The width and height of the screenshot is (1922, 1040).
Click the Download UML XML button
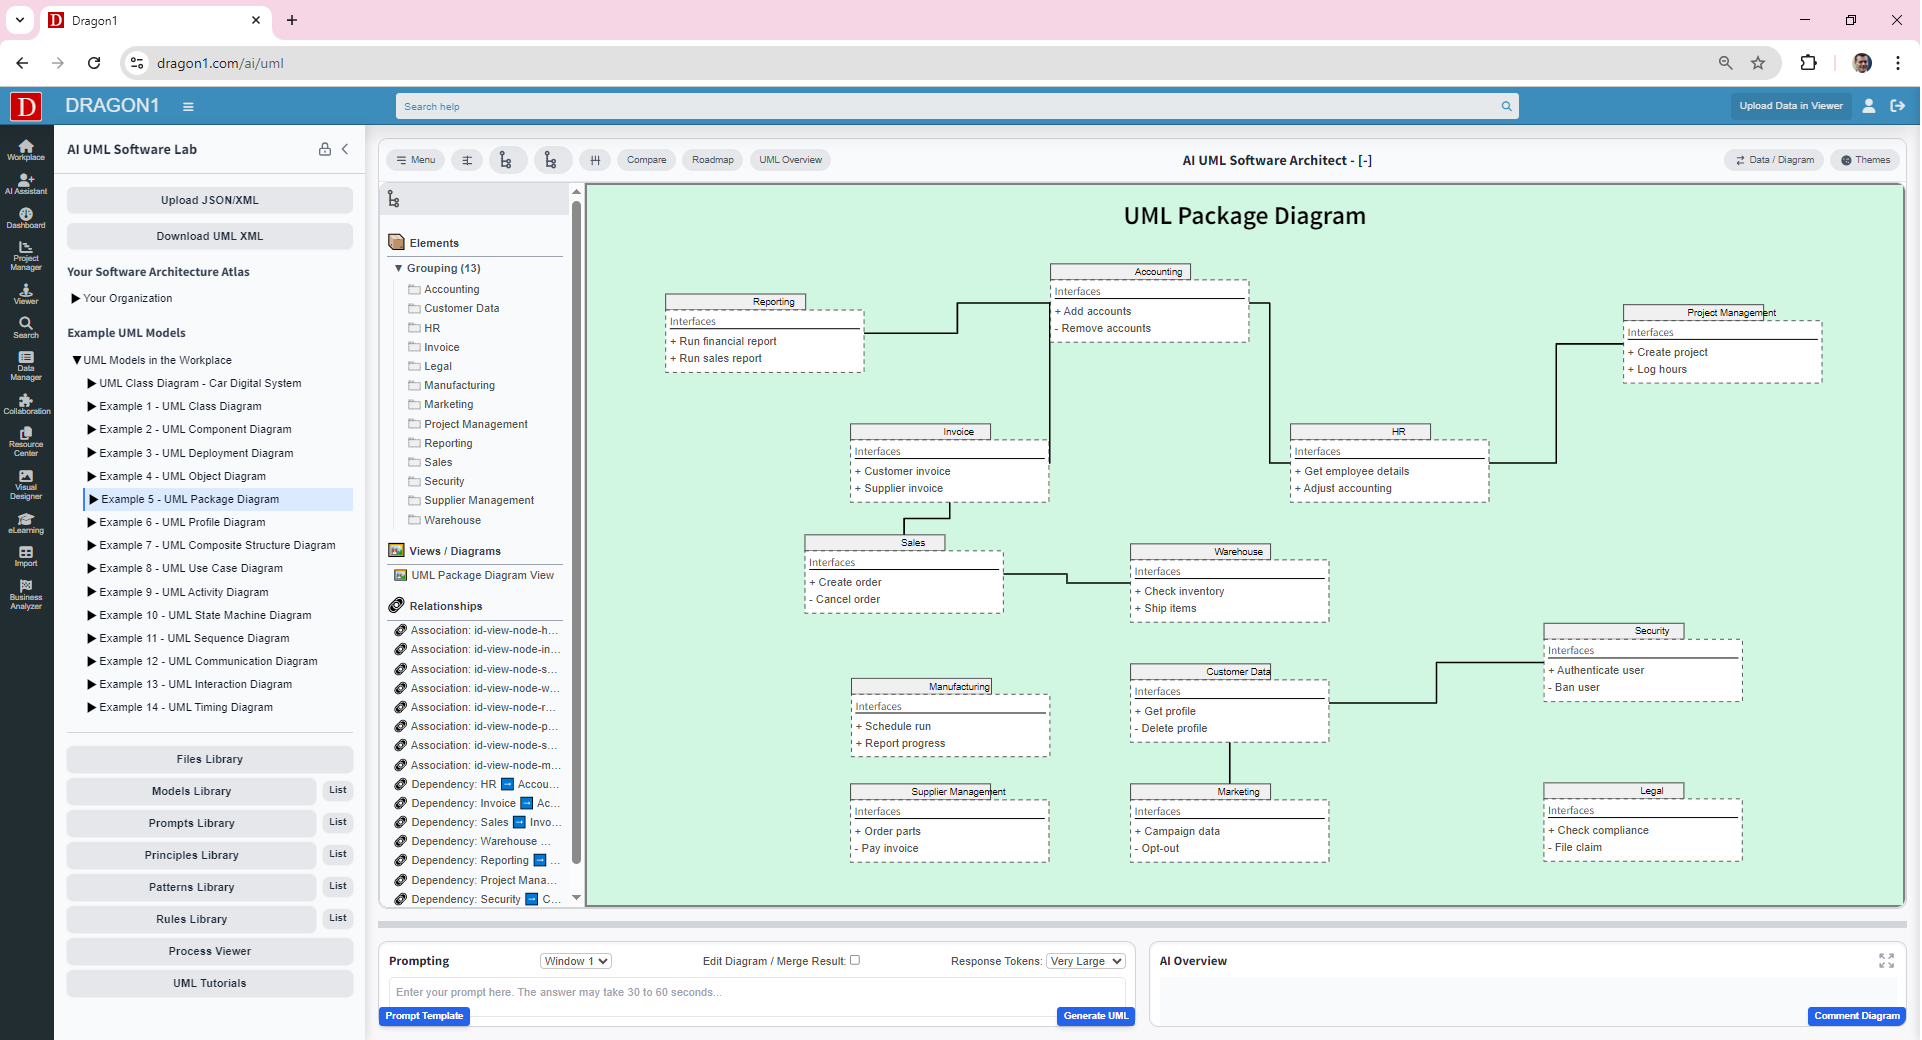pos(209,236)
